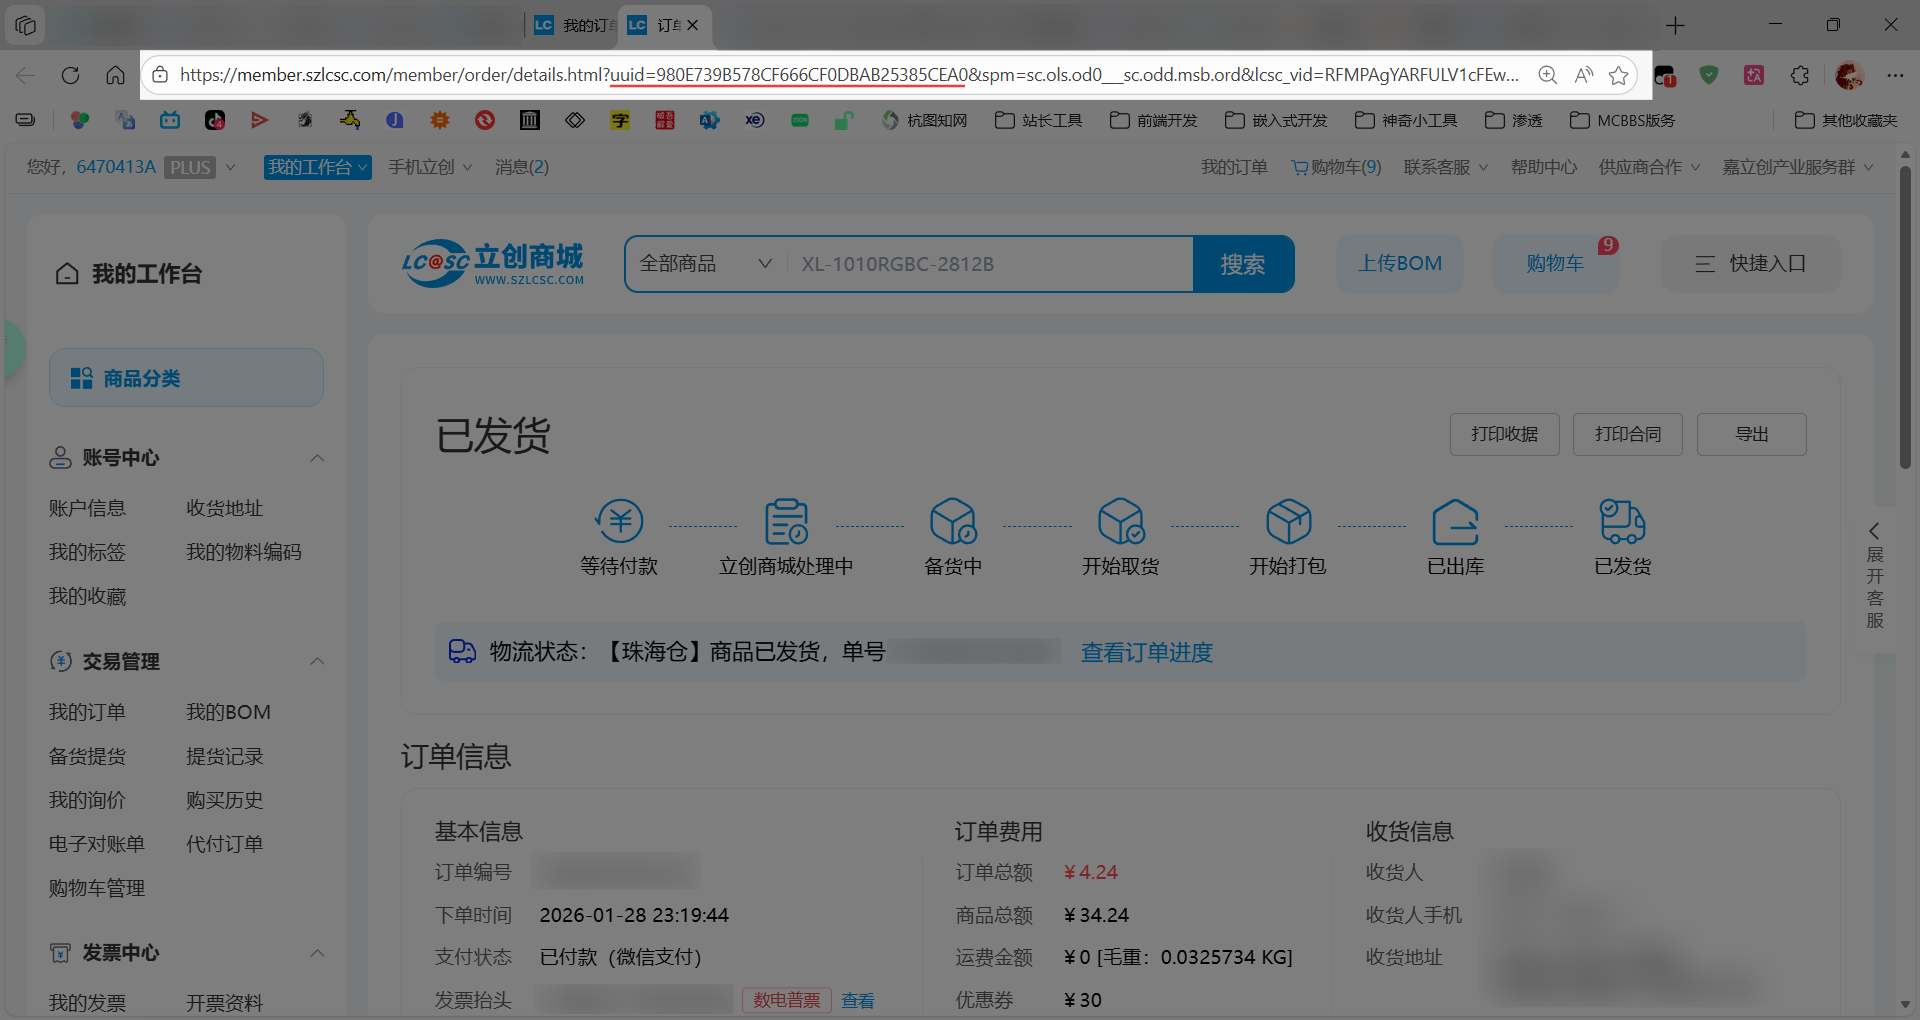Open the 查看订单进度 link

1146,652
